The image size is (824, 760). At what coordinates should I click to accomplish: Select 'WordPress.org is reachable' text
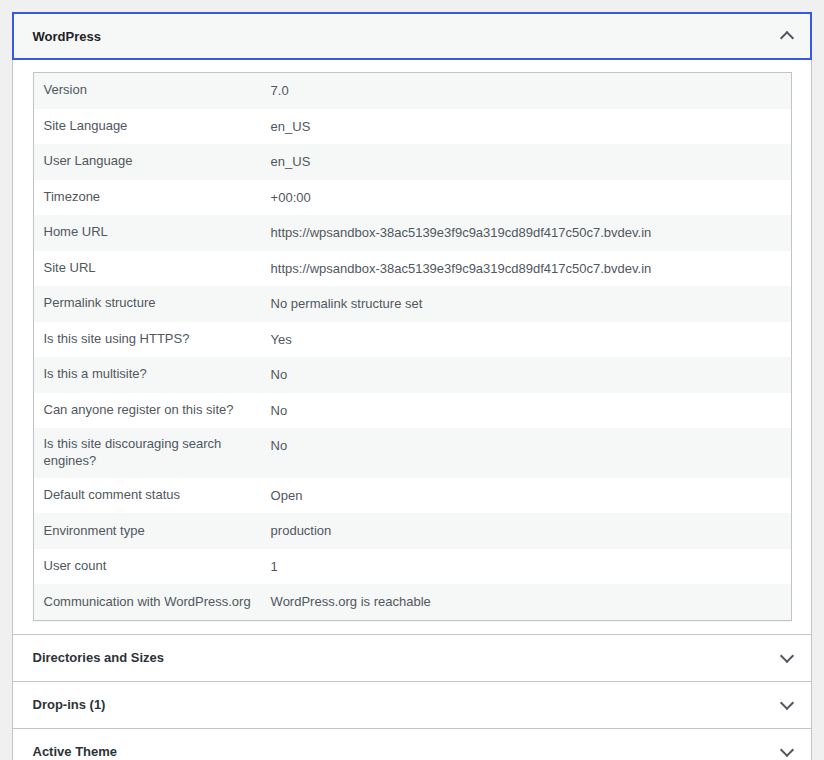tap(351, 602)
